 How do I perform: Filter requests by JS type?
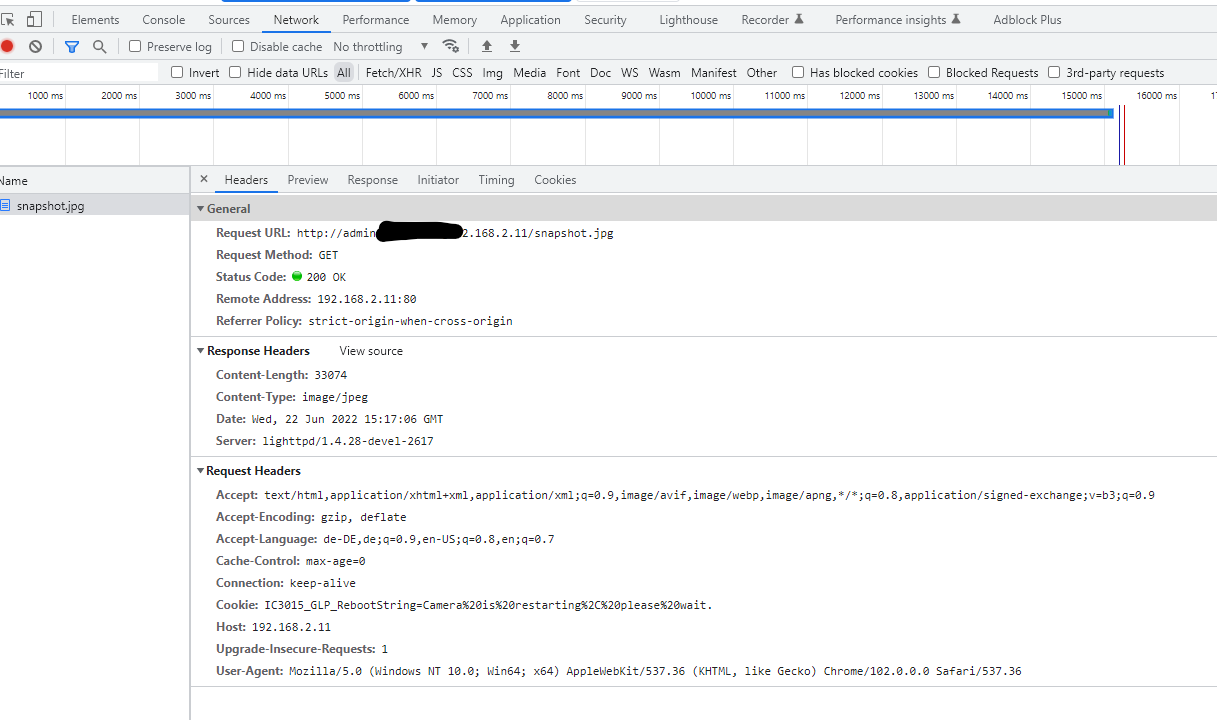437,72
